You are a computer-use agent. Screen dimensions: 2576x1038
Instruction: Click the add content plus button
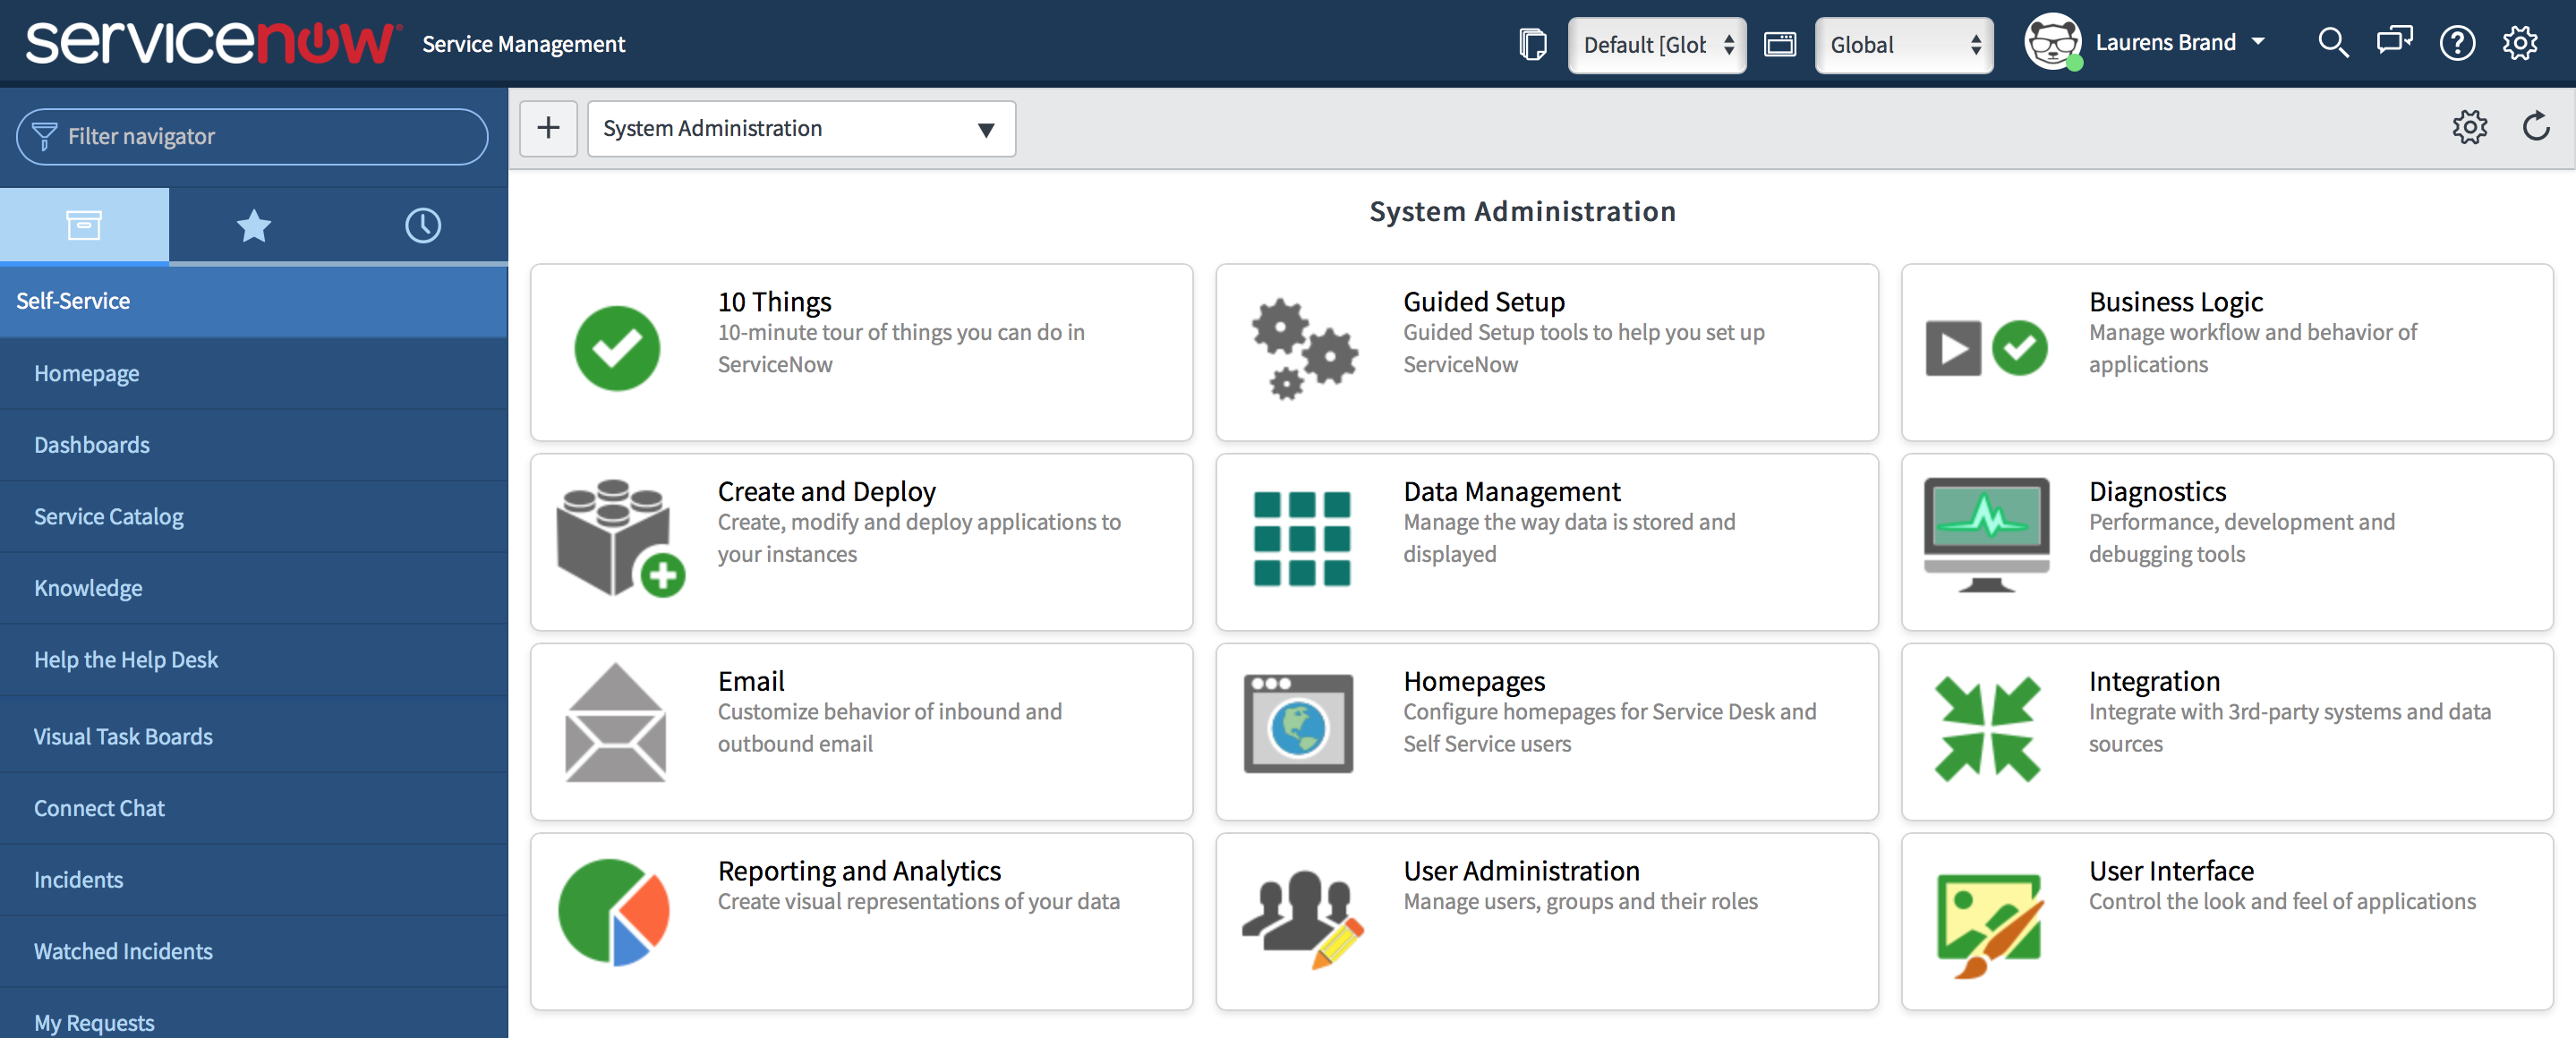[x=548, y=128]
